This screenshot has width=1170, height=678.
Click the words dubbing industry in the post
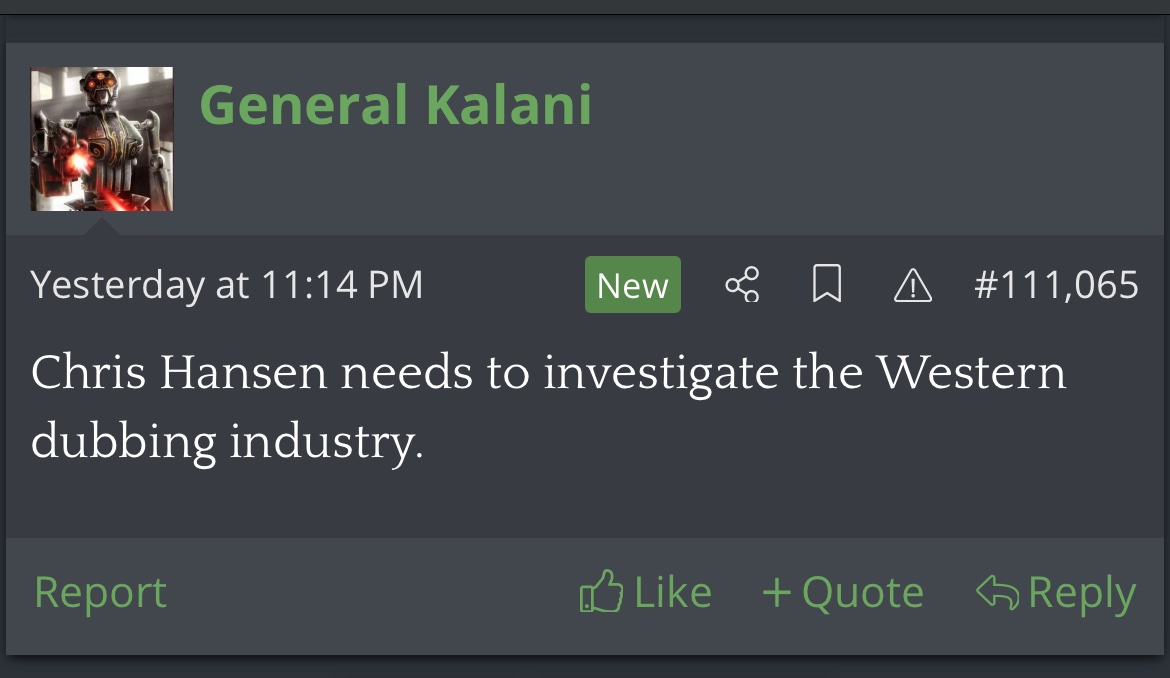click(x=227, y=441)
